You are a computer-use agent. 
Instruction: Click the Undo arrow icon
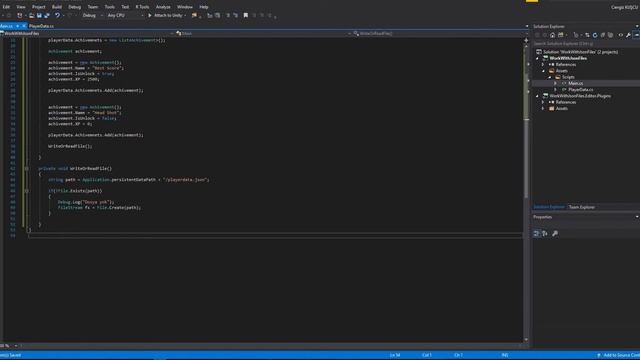point(58,16)
